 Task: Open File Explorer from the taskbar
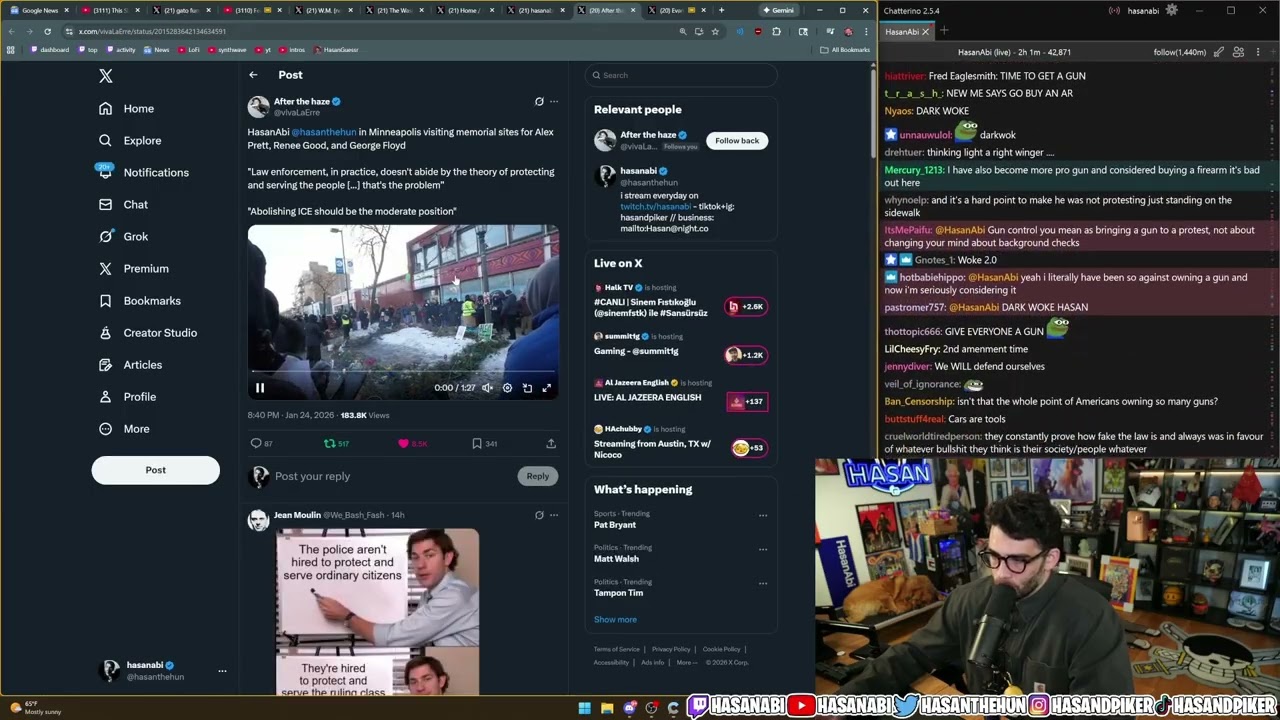click(x=607, y=709)
